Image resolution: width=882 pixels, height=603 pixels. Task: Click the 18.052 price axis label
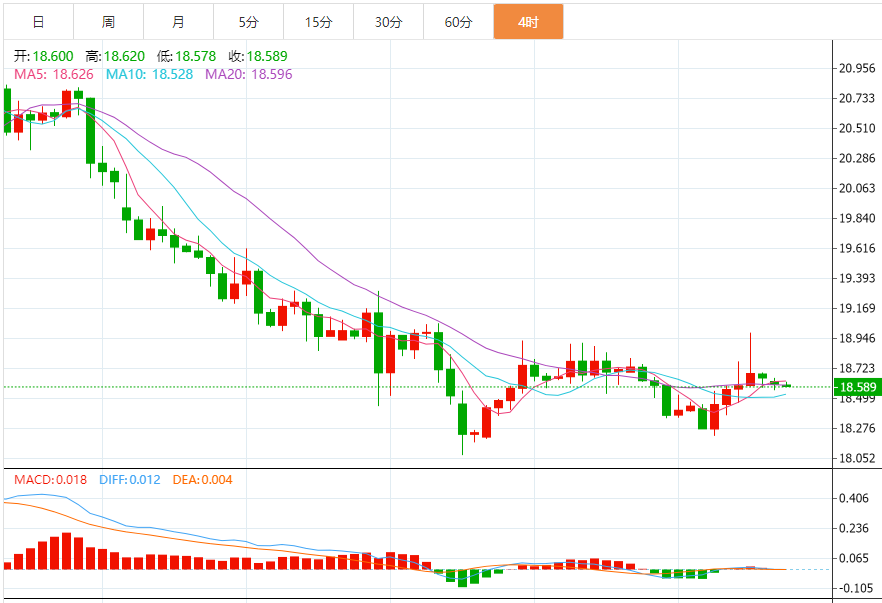coord(857,458)
